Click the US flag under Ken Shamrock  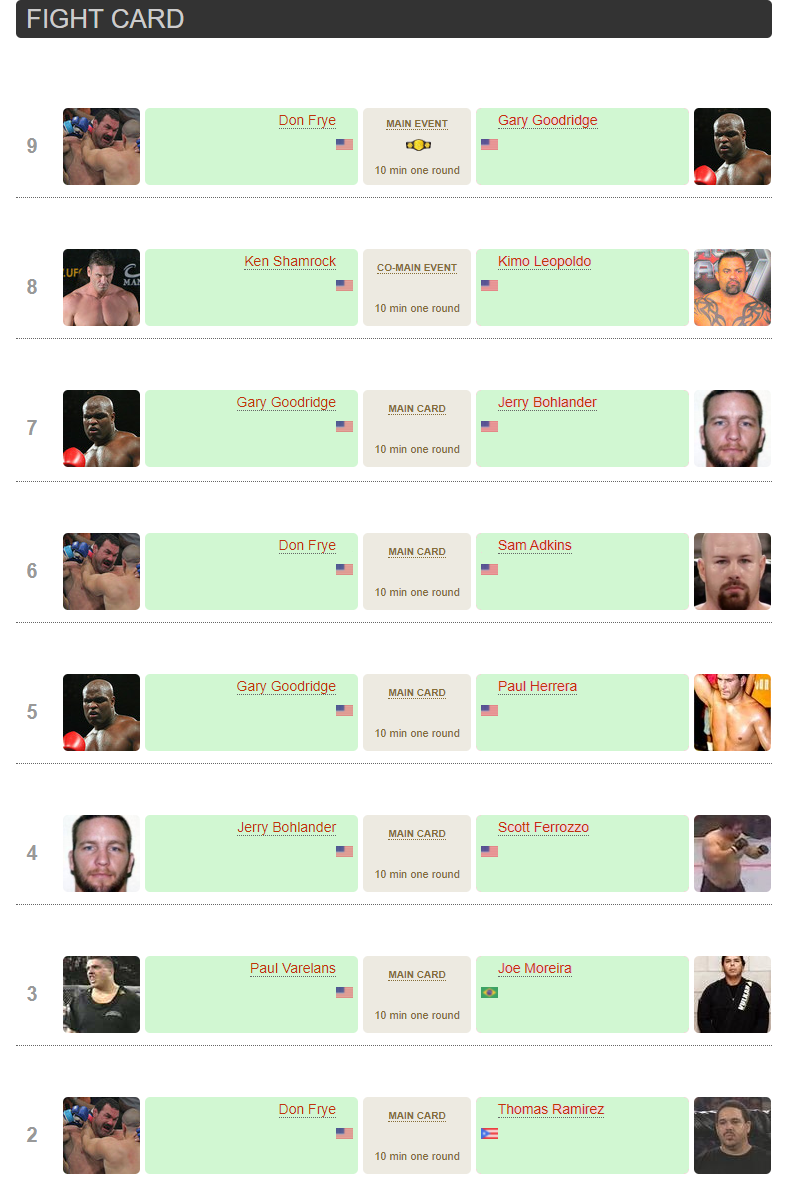(344, 285)
